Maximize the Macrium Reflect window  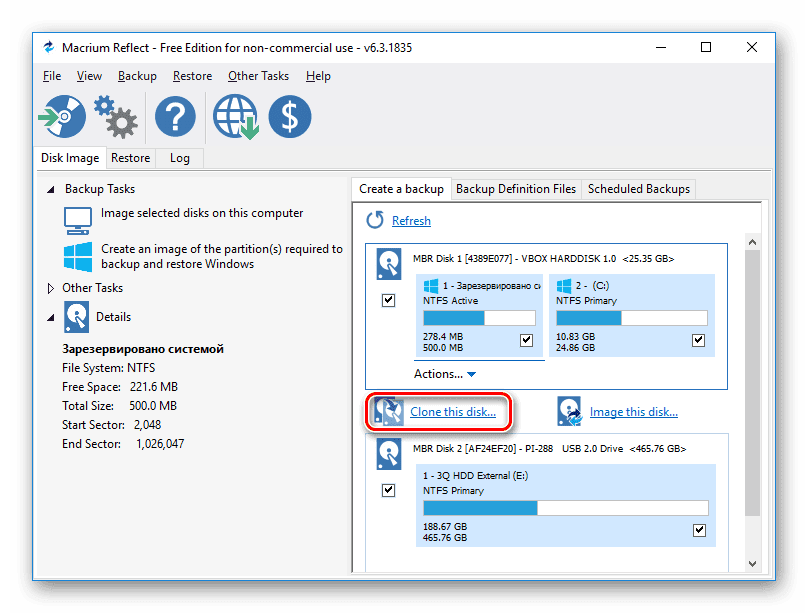click(706, 47)
